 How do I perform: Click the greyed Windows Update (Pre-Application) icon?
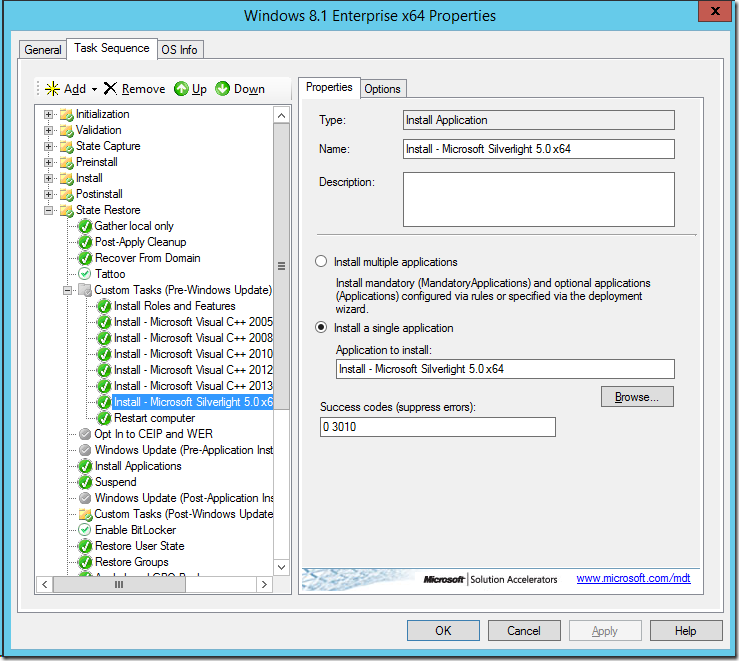pos(85,450)
